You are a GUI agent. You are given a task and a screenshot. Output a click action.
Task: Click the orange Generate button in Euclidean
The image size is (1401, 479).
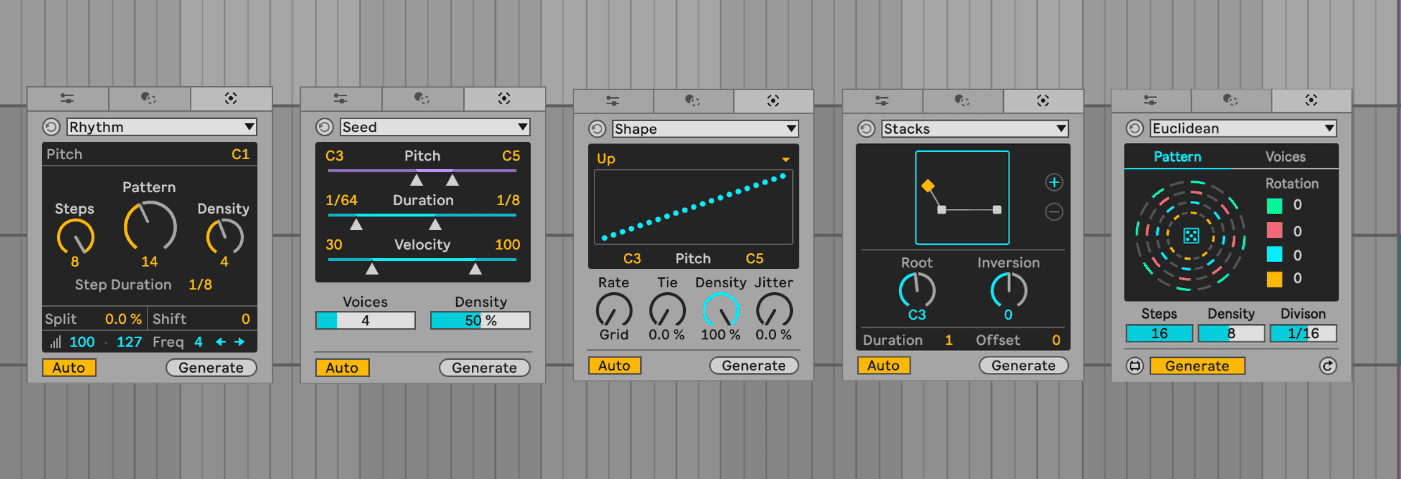pos(1197,366)
